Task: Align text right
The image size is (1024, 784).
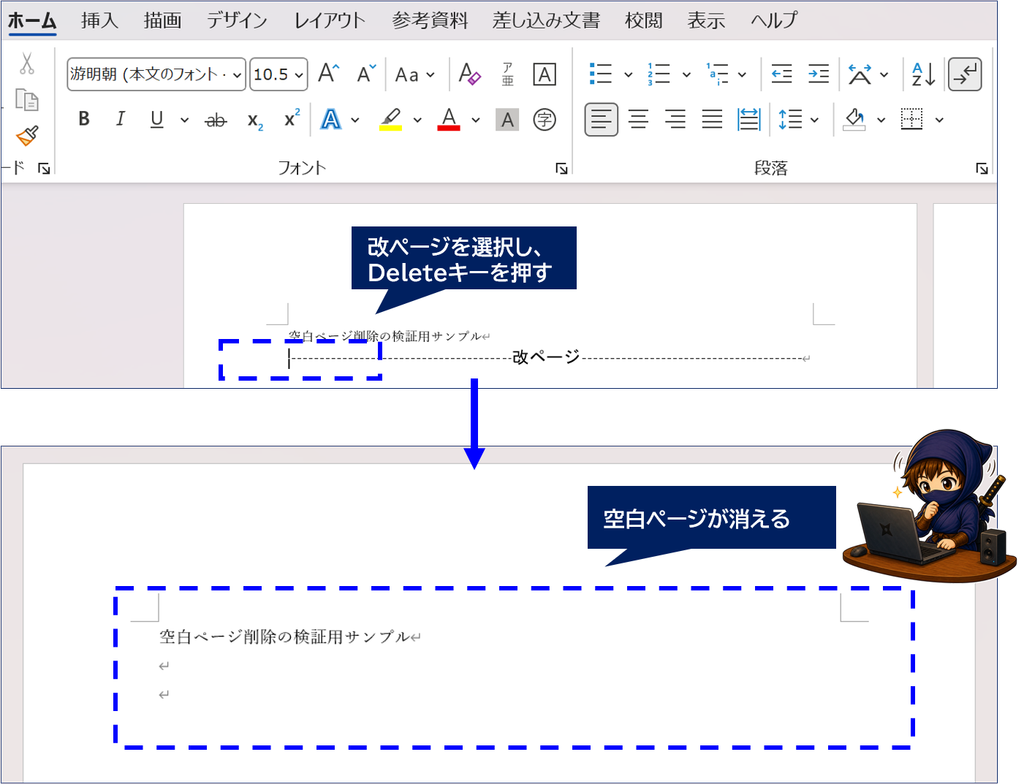Action: click(x=675, y=120)
